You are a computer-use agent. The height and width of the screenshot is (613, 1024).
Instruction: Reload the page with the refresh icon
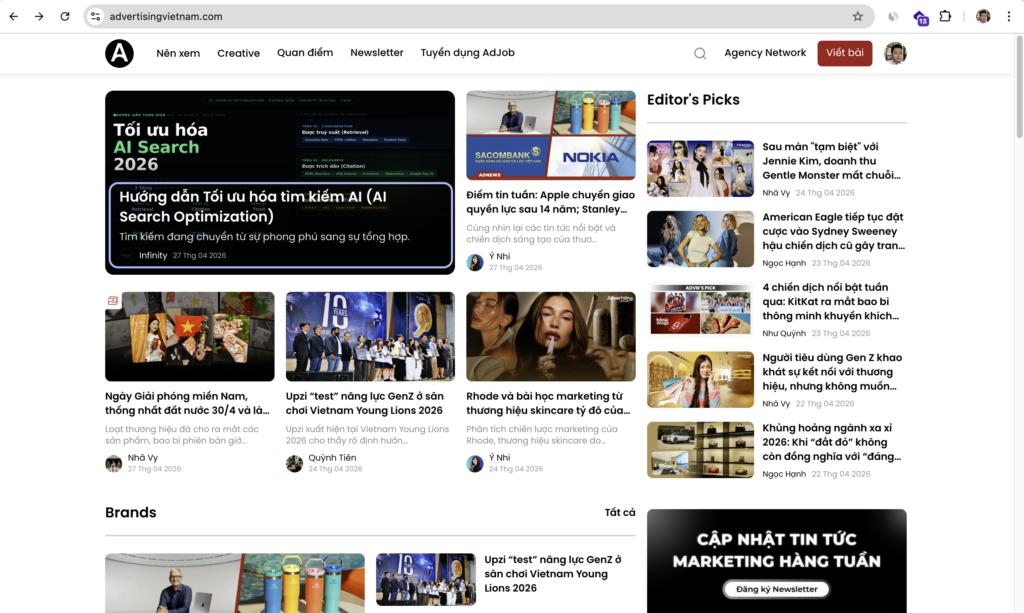tap(65, 16)
